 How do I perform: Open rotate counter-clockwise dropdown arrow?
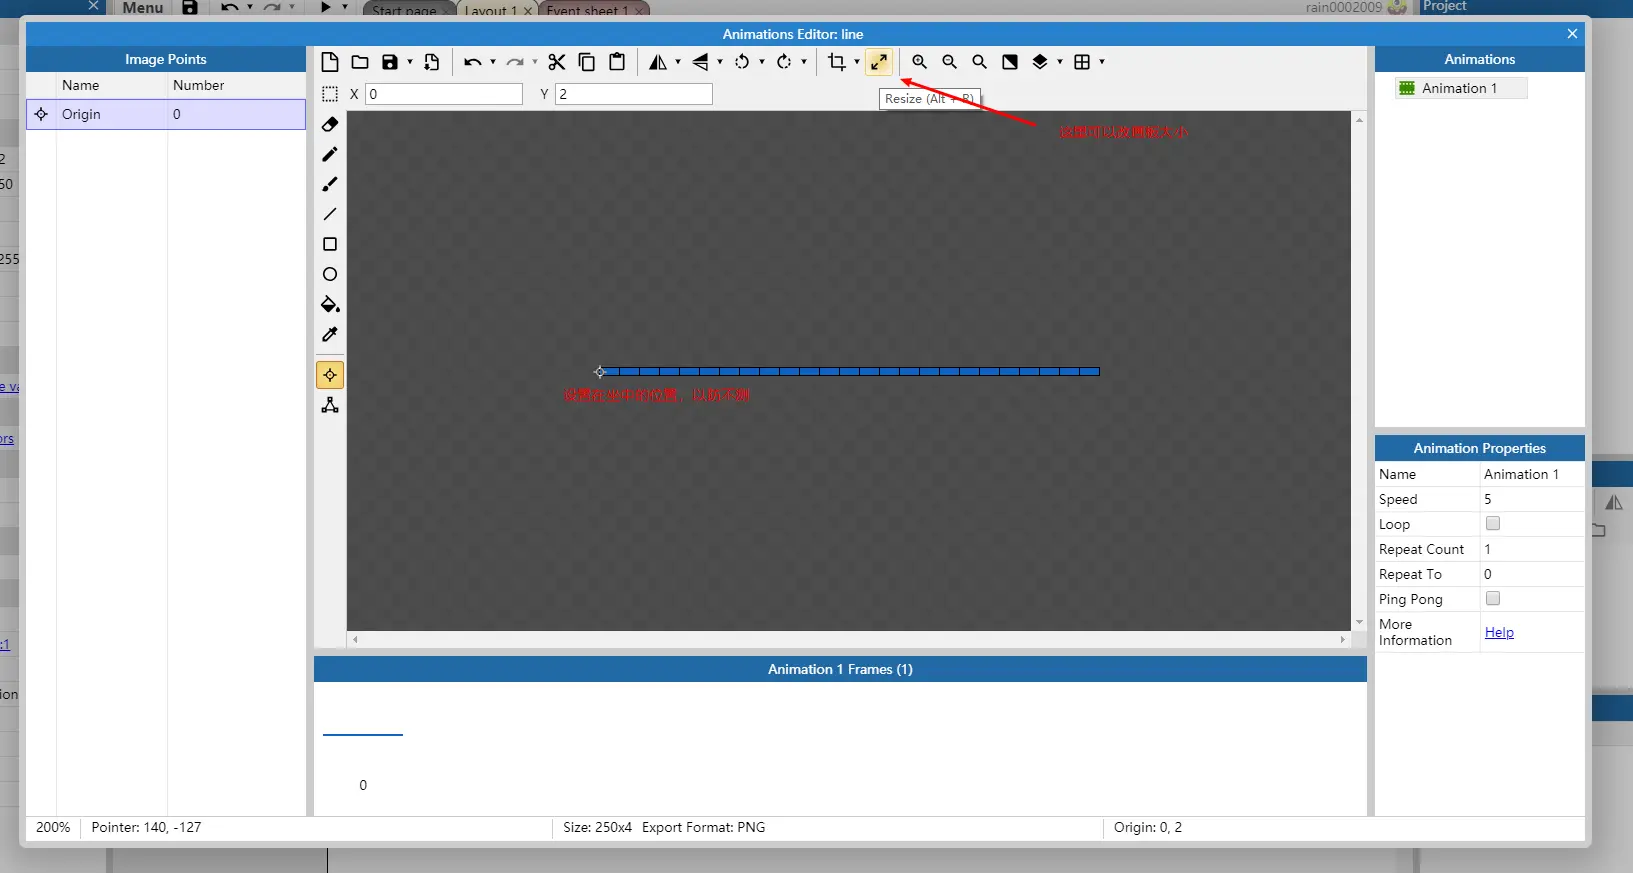(x=762, y=62)
